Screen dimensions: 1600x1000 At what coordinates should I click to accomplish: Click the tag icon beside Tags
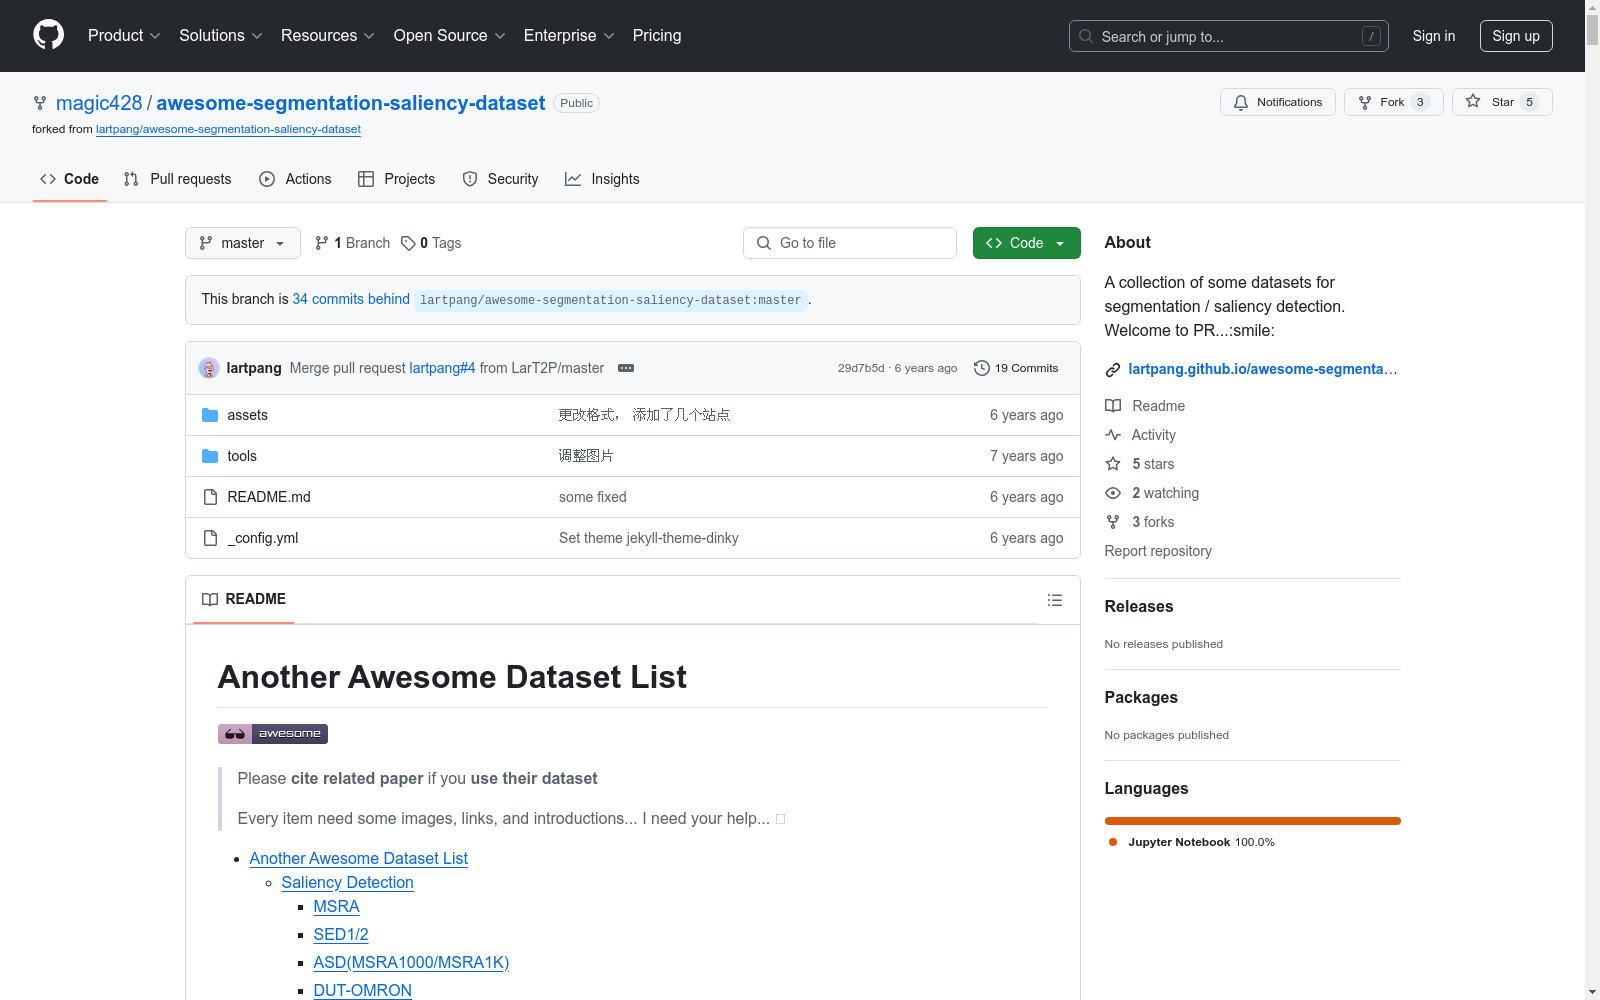(x=408, y=243)
